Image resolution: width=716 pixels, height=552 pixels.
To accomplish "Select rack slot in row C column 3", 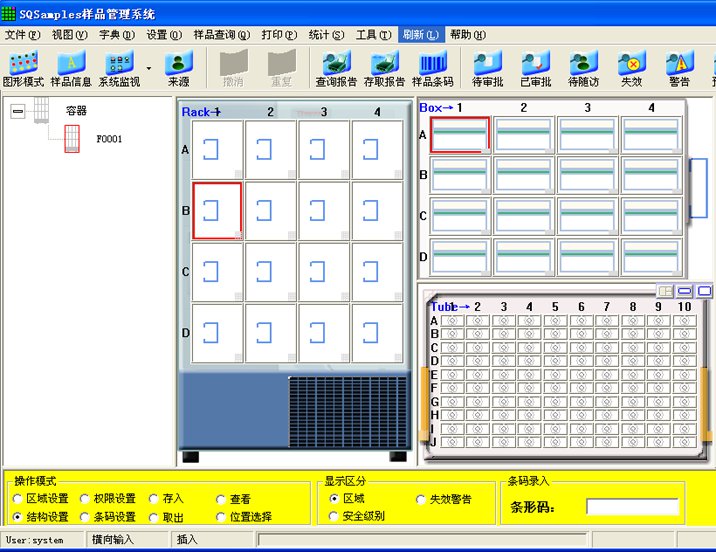I will [323, 272].
